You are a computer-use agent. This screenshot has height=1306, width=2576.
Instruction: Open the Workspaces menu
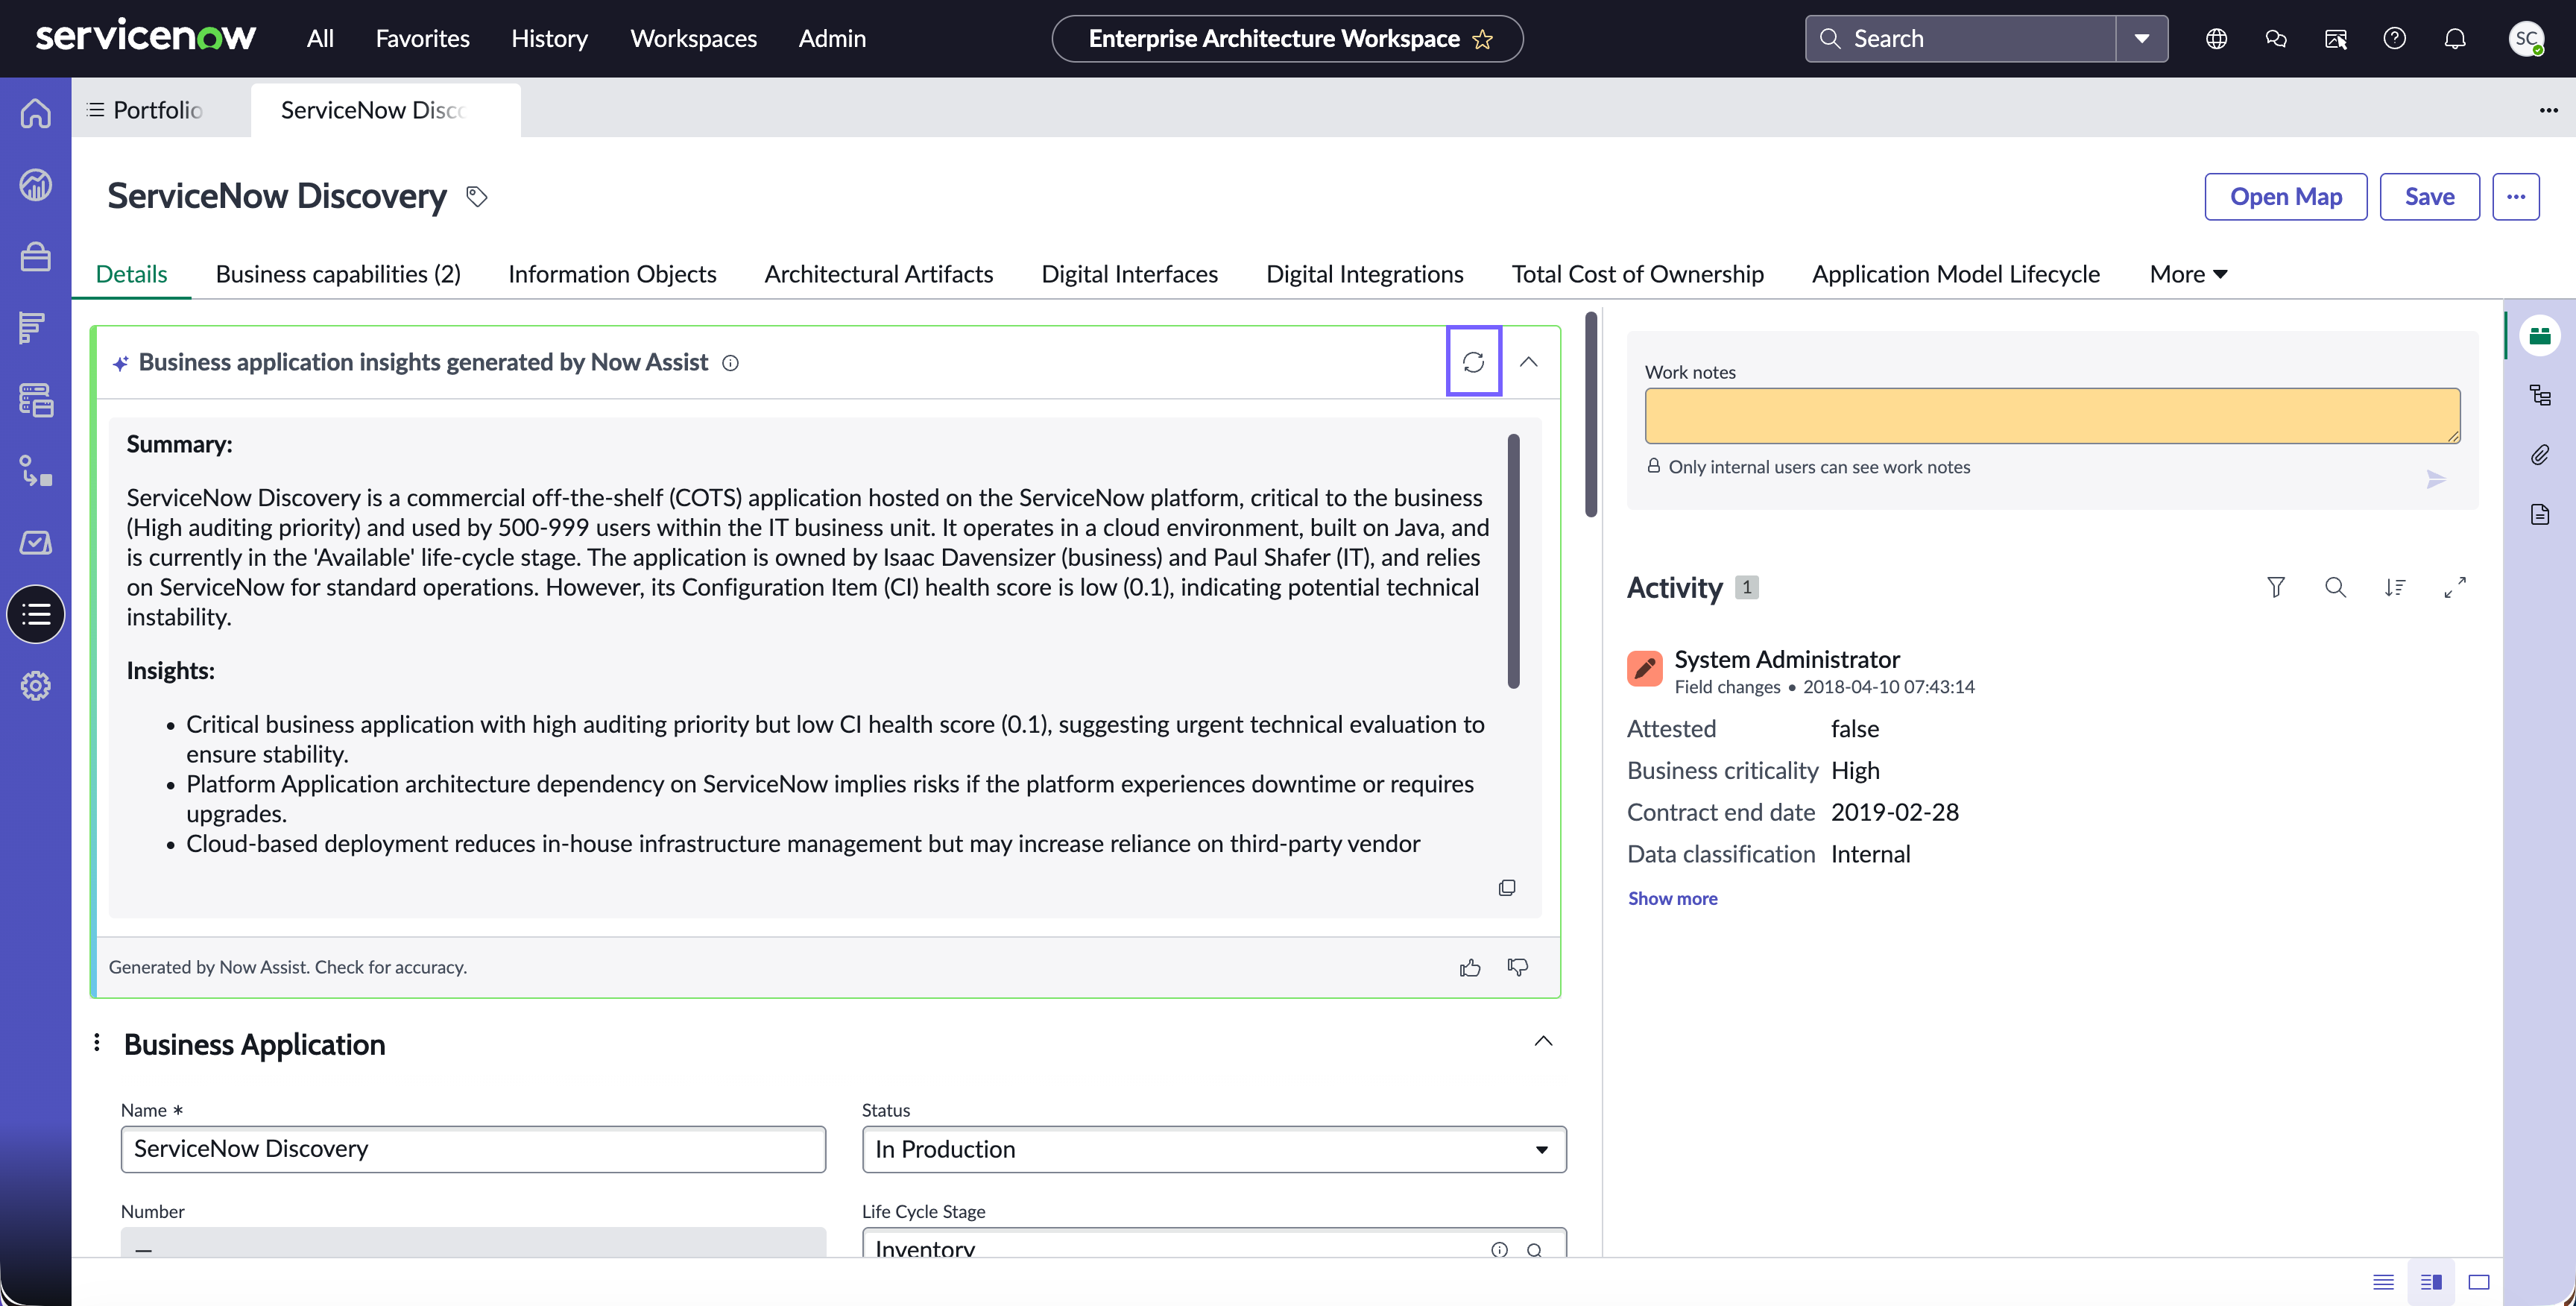(x=694, y=39)
